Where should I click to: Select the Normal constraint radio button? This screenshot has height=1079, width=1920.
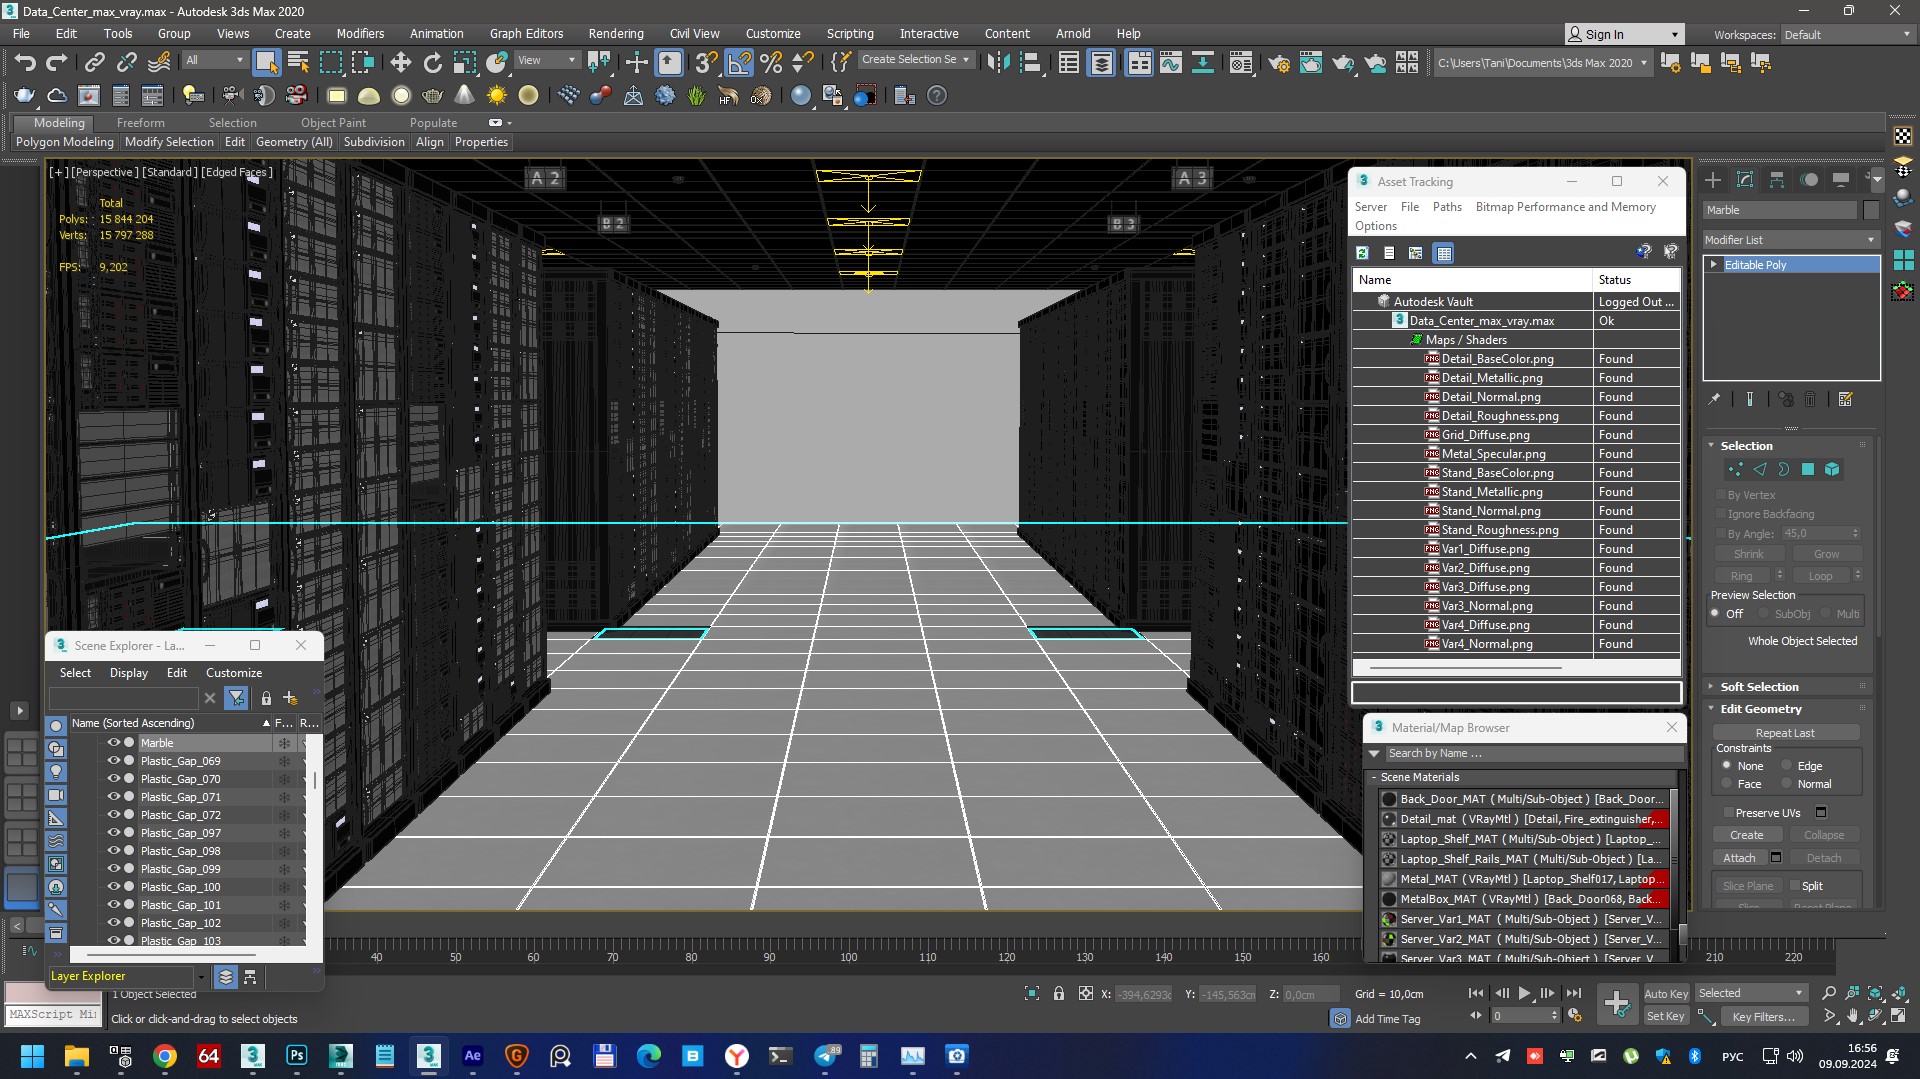1787,784
